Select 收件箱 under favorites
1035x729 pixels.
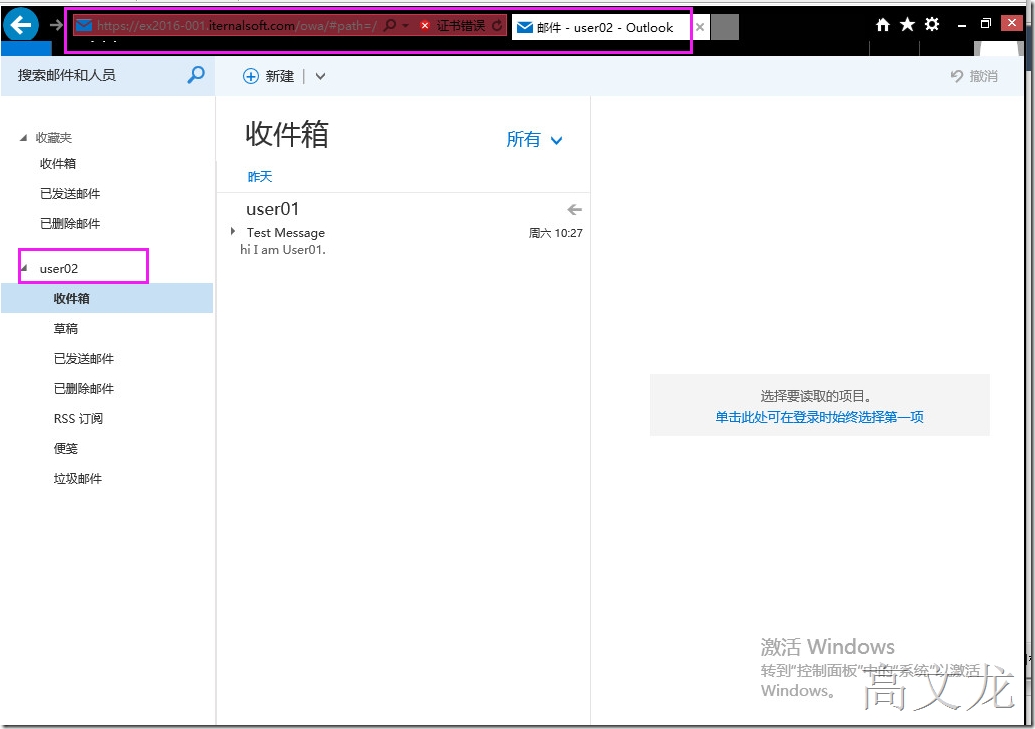[x=58, y=163]
